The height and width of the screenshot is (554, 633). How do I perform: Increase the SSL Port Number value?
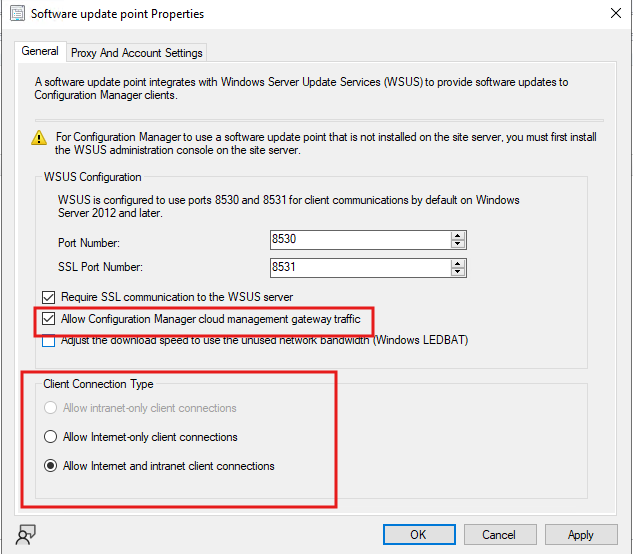click(458, 263)
